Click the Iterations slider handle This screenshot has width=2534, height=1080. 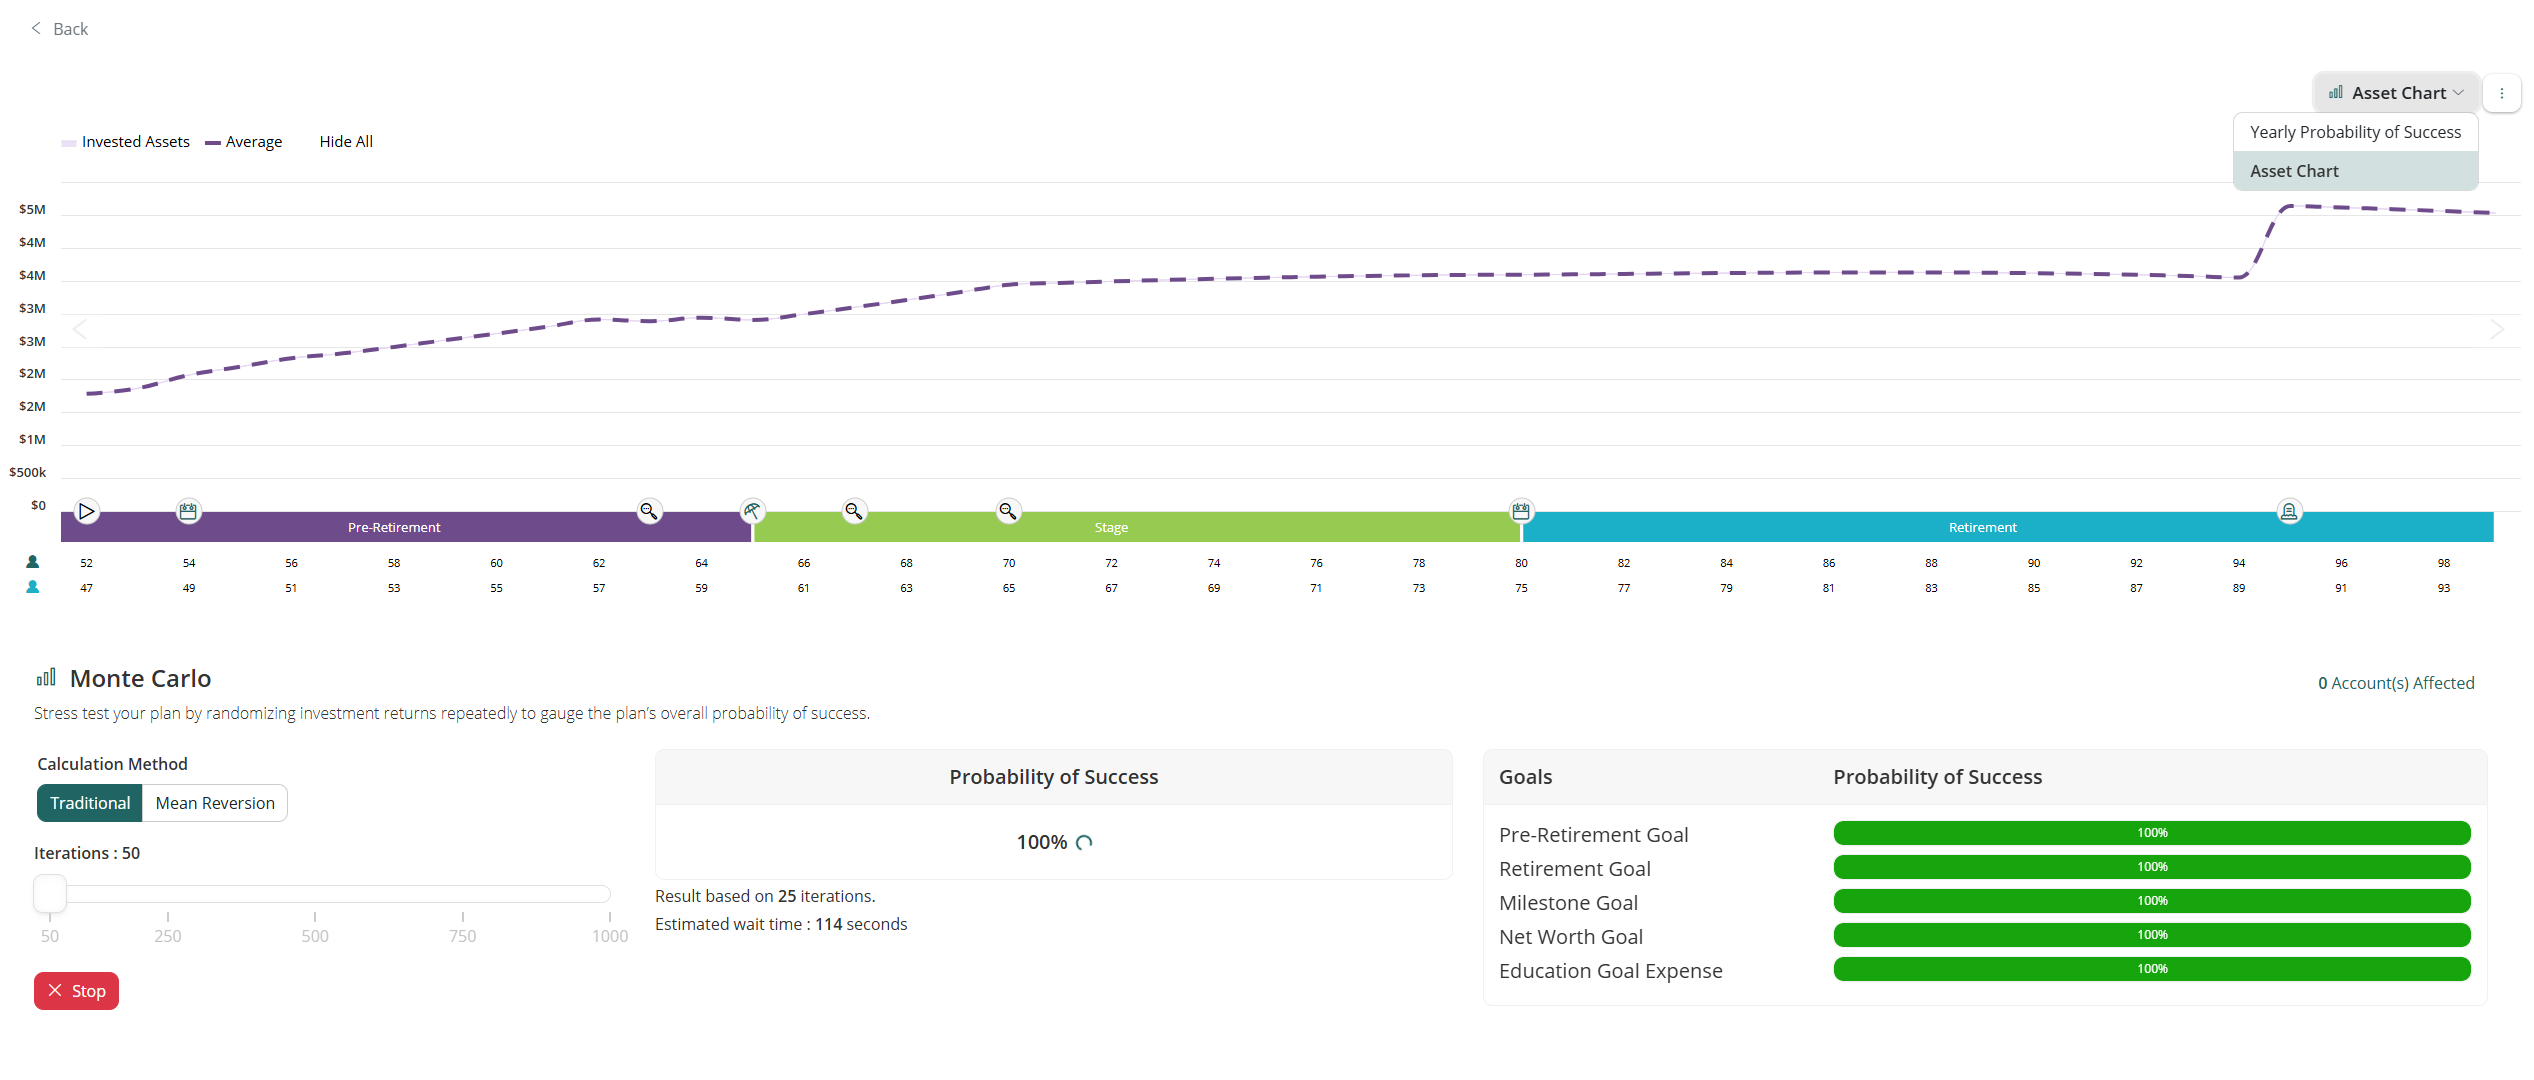pos(50,893)
